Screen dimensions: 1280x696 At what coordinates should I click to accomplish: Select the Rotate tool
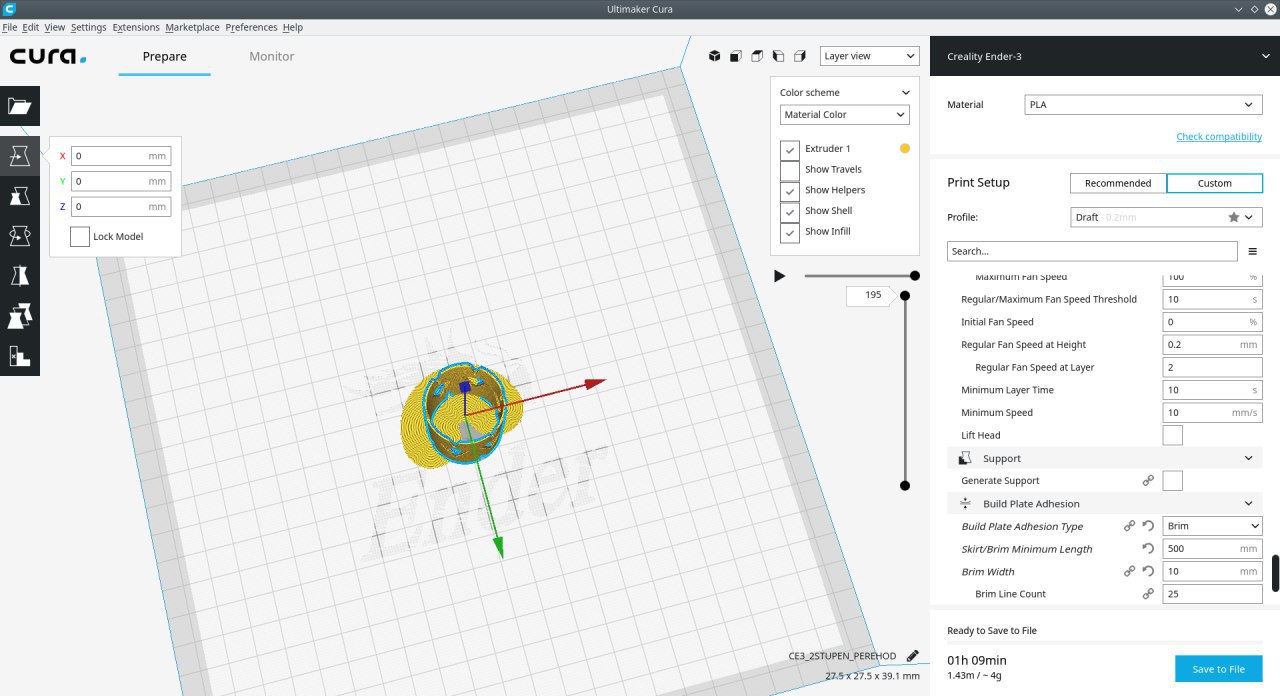pos(19,236)
